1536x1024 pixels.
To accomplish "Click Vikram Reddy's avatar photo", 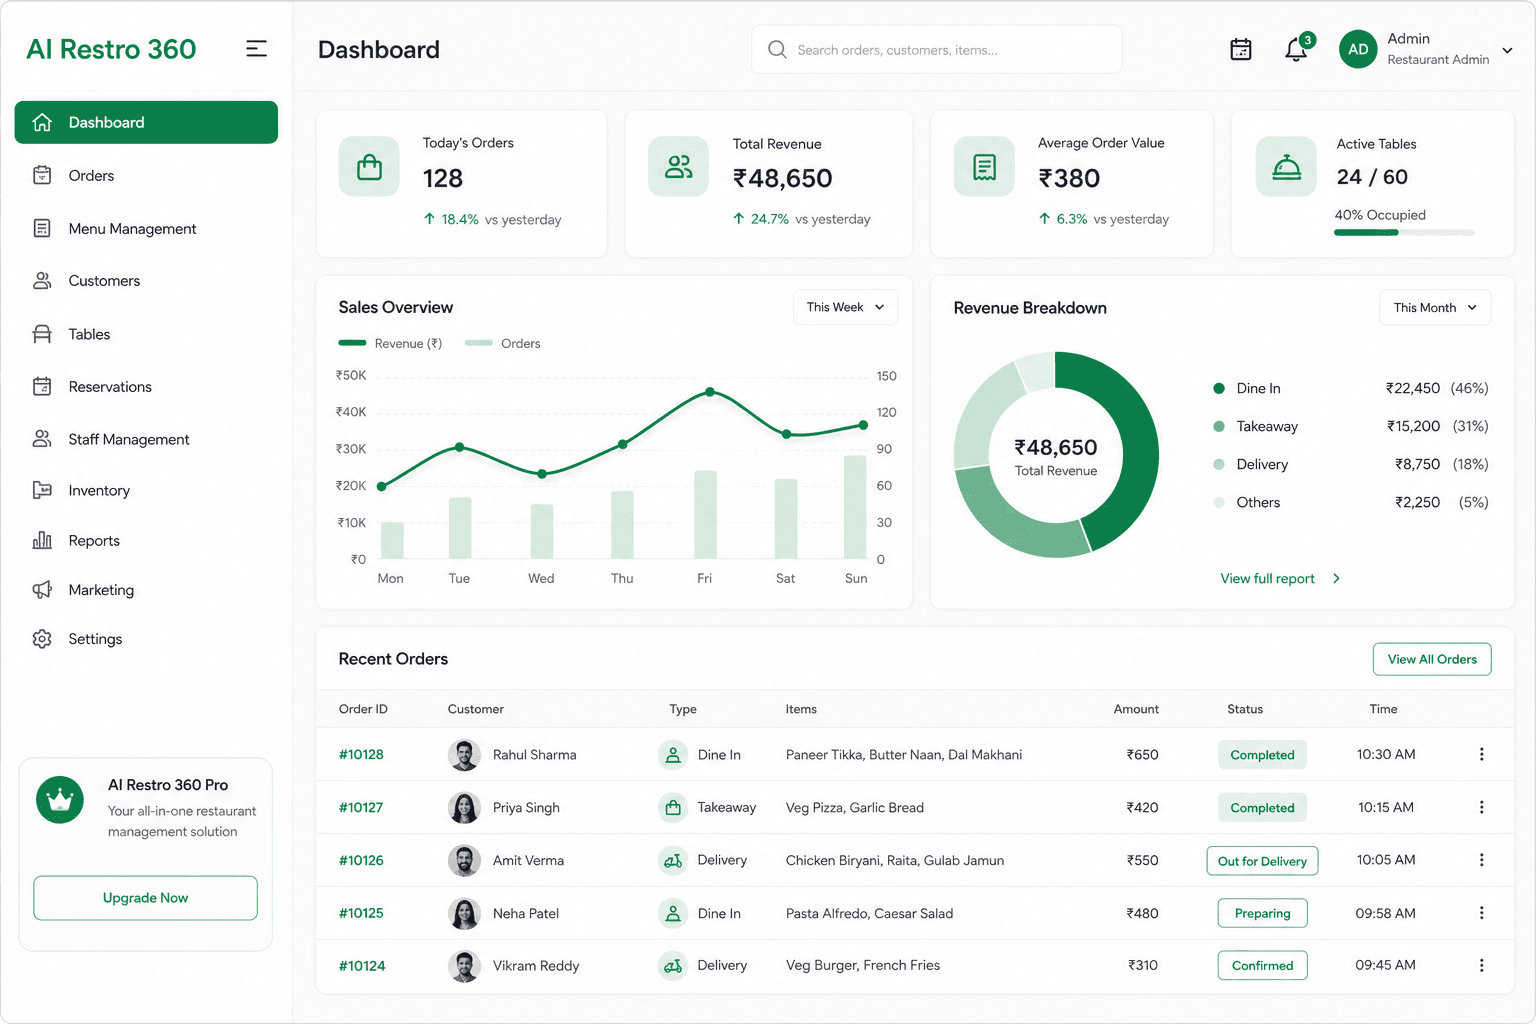I will [x=464, y=966].
